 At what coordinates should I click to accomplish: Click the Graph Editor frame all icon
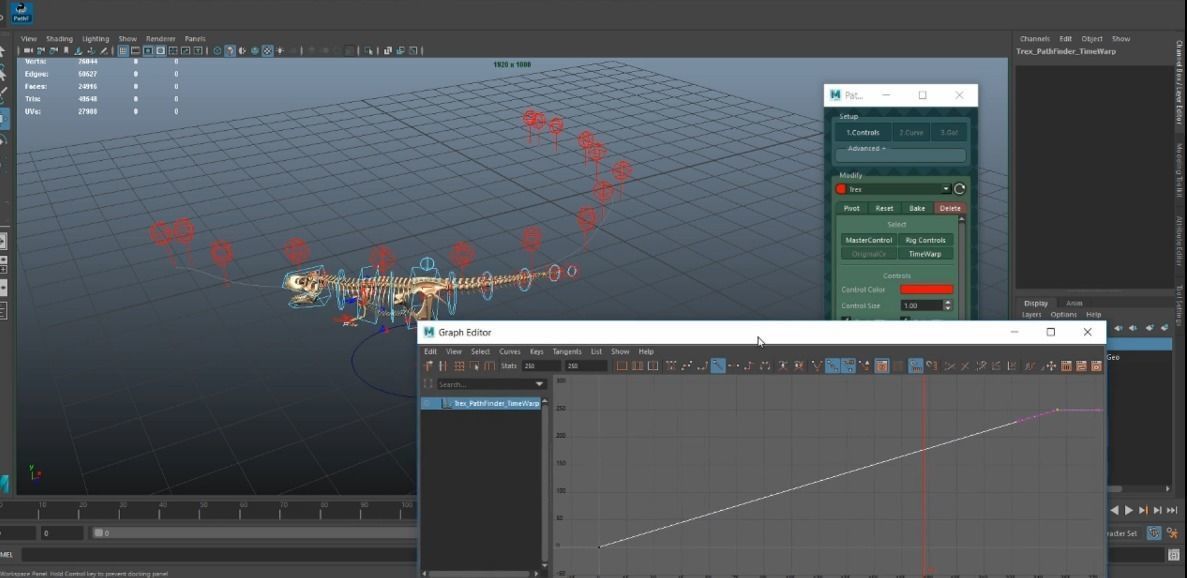[621, 366]
